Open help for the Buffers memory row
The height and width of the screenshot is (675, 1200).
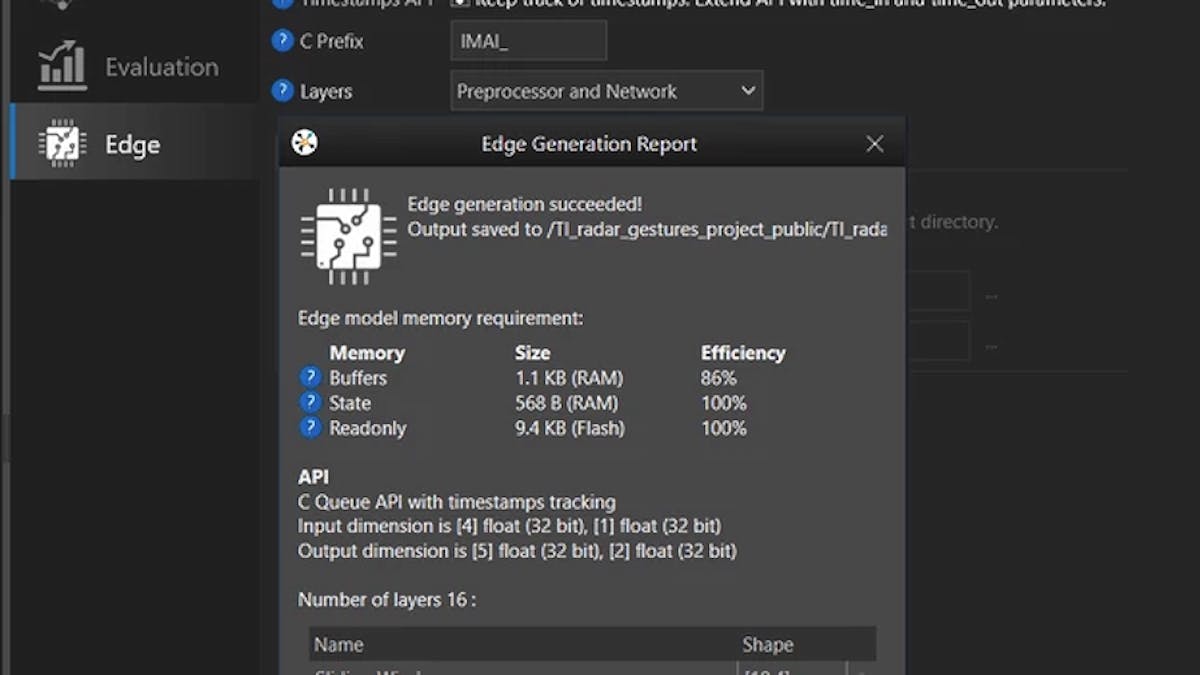click(310, 378)
